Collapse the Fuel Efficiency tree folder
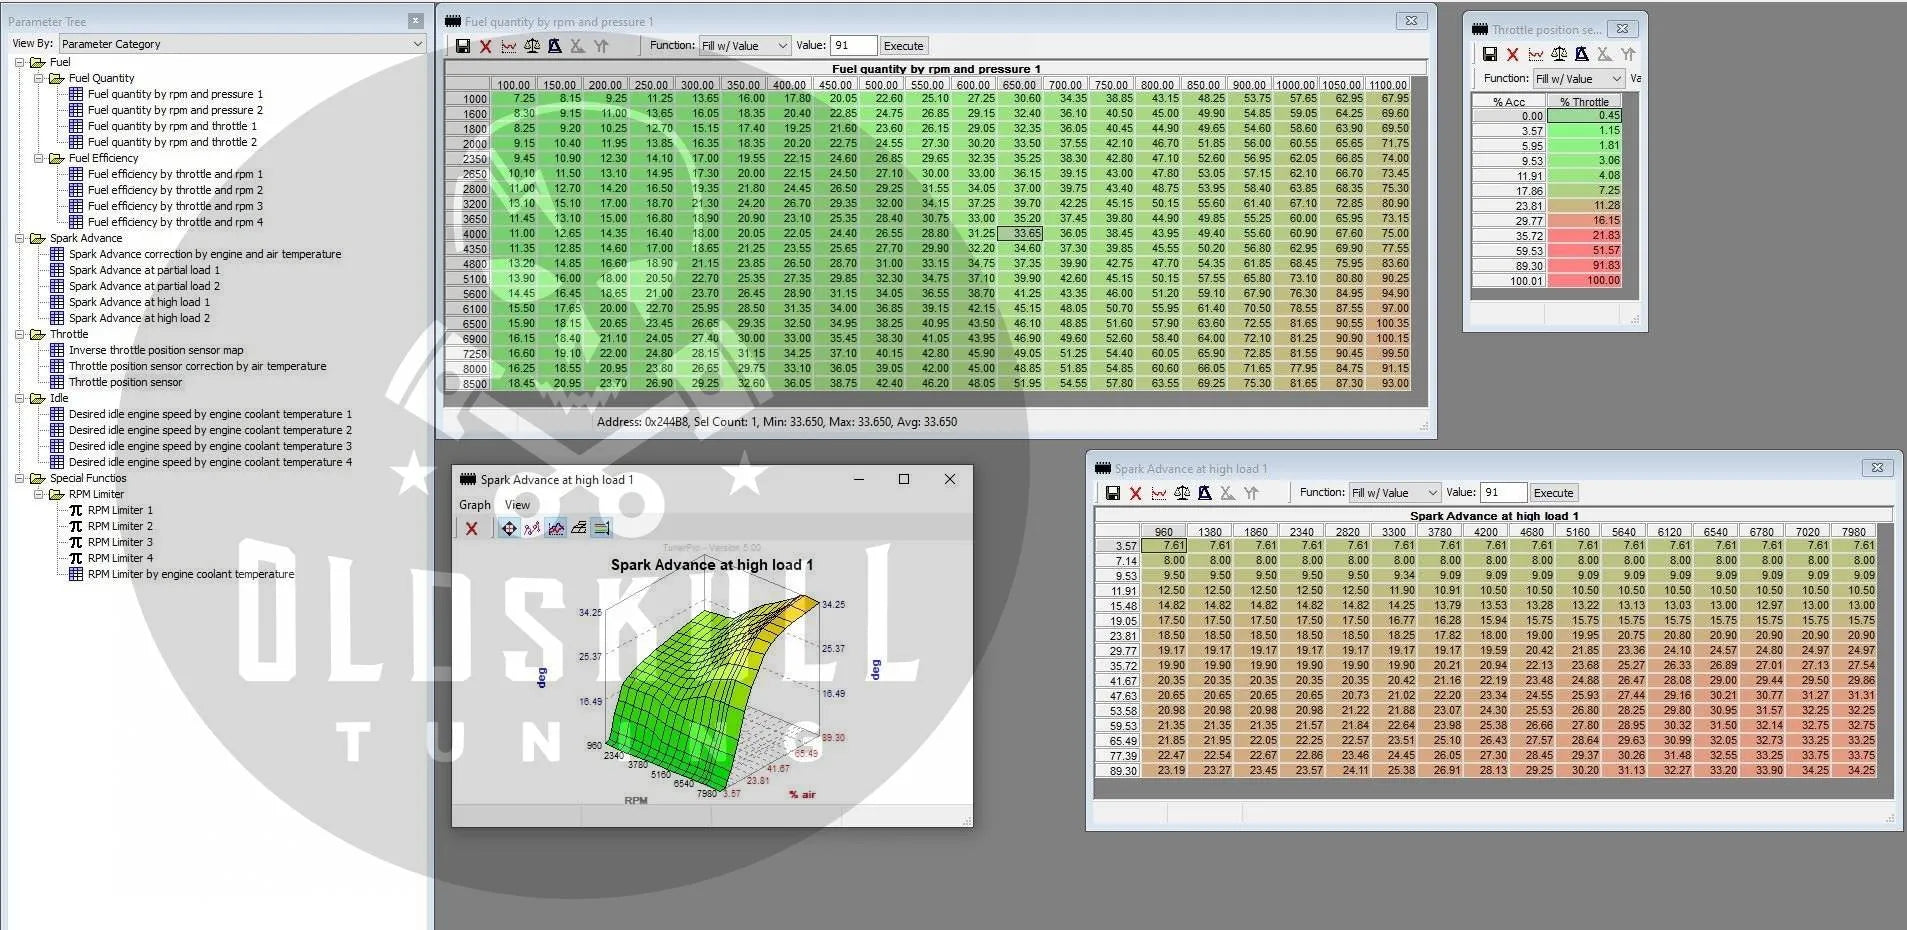The image size is (1907, 930). [40, 158]
